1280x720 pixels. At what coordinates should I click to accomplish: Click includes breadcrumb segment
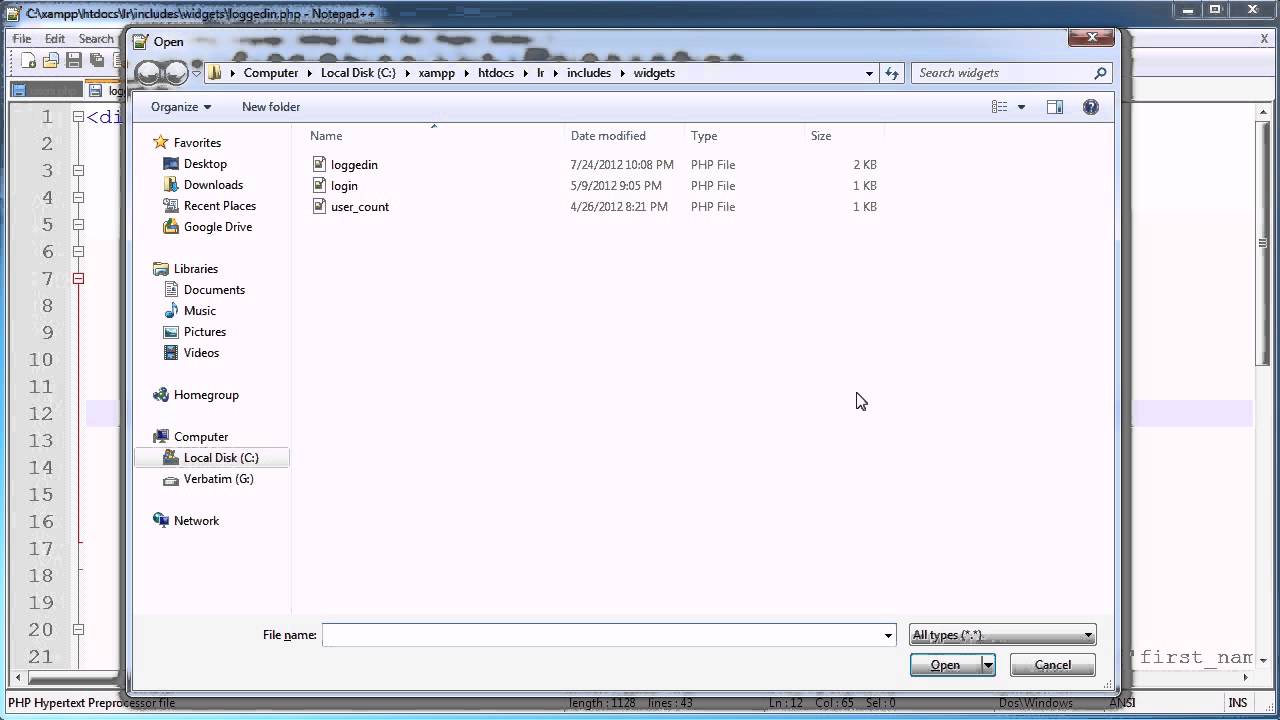(589, 73)
